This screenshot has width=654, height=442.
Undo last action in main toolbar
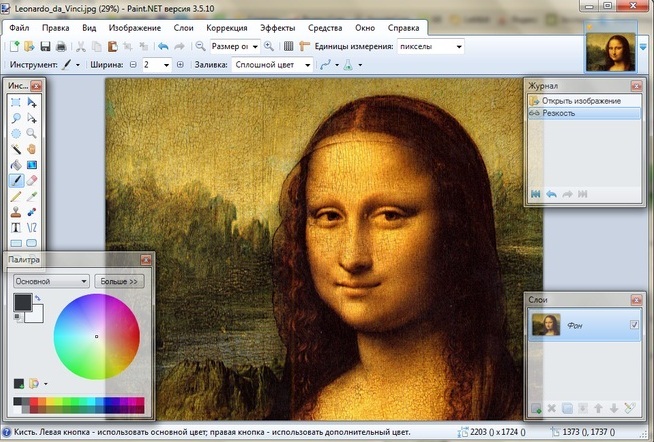163,46
